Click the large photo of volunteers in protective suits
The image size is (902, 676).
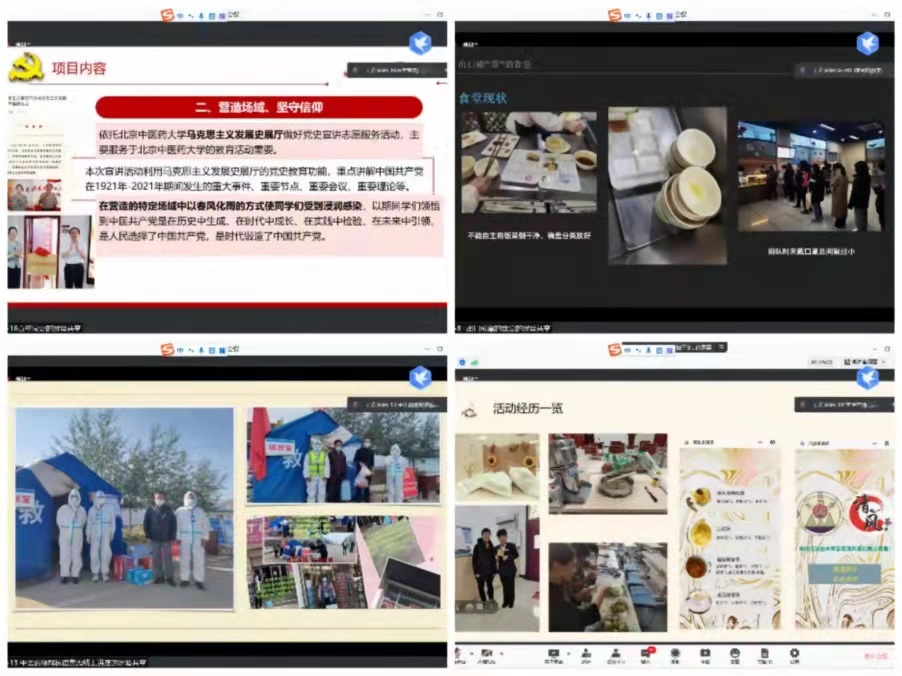124,508
